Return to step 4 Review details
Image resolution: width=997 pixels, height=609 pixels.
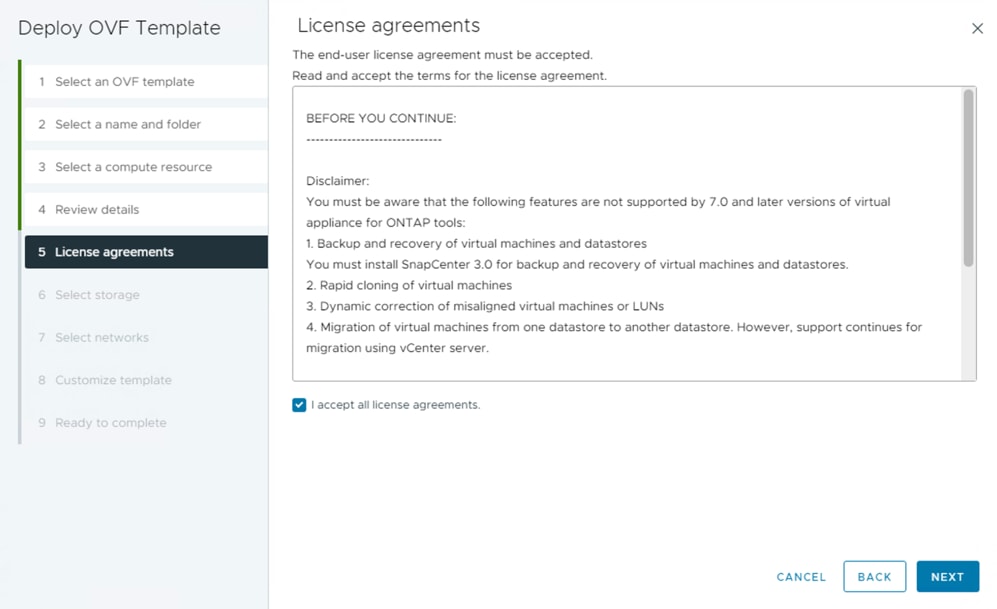coord(97,210)
